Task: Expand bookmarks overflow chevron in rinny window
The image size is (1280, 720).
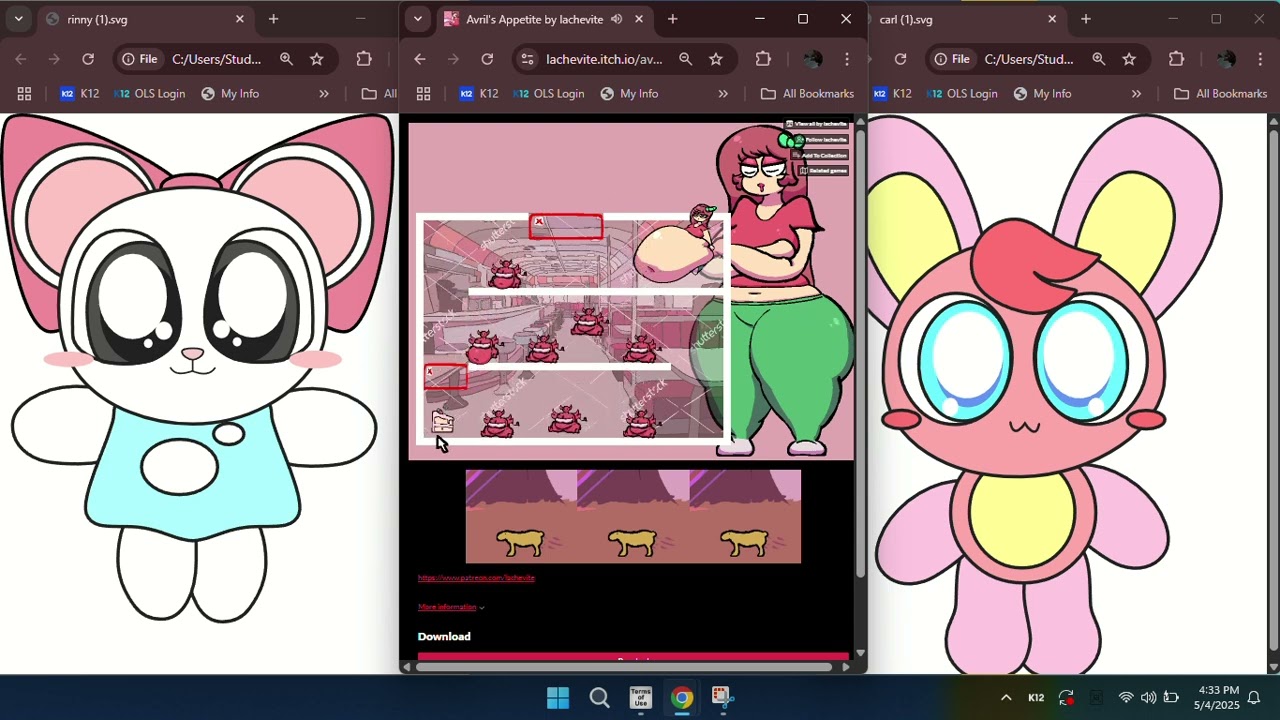Action: (x=324, y=94)
